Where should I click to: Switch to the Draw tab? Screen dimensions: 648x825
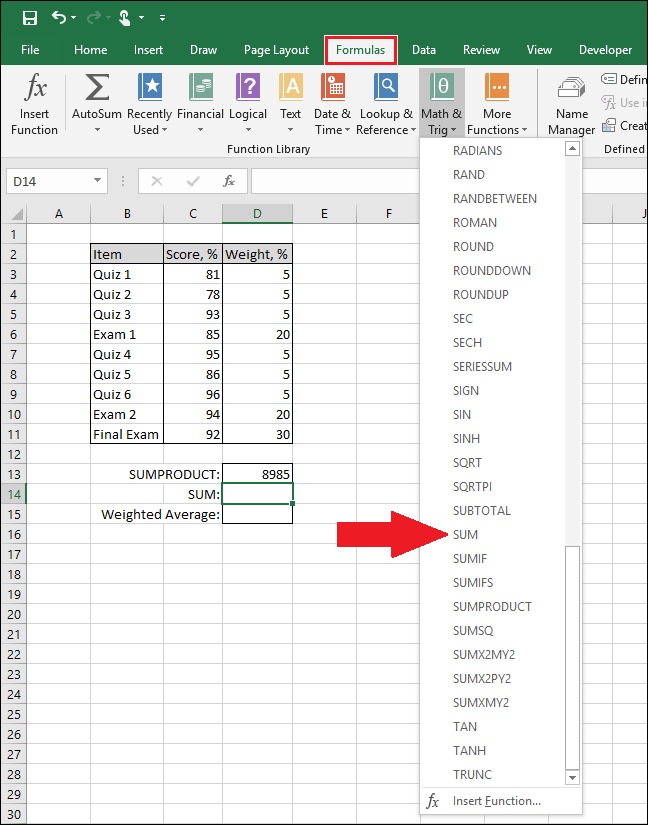(204, 50)
